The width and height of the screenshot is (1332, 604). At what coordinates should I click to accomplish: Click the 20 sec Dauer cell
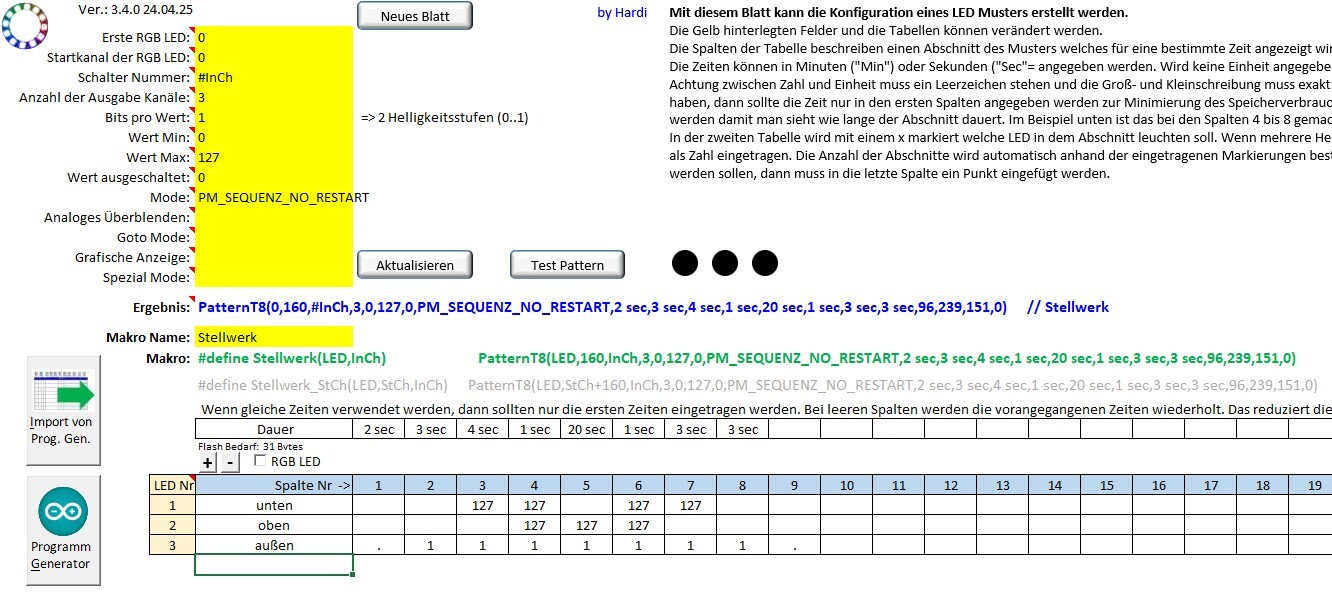[586, 429]
